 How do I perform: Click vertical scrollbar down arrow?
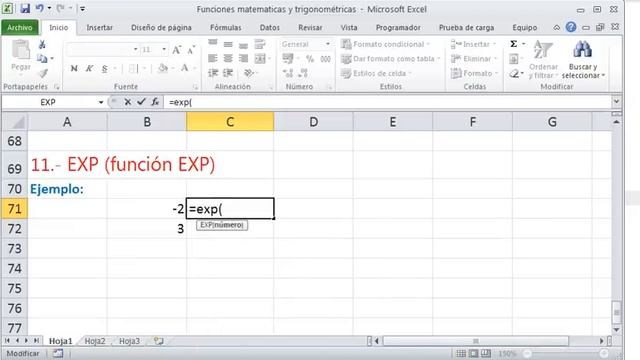coord(616,330)
